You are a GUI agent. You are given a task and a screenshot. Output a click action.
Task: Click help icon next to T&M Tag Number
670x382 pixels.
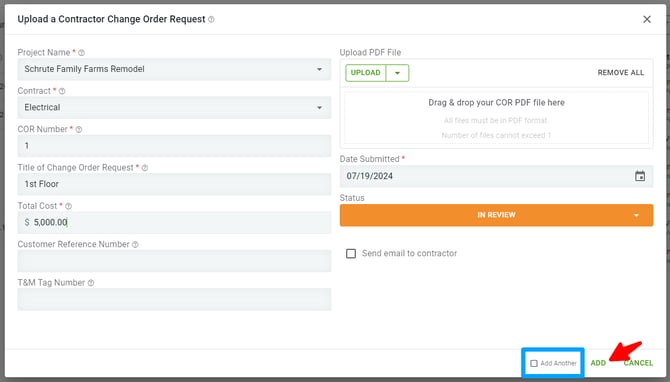click(91, 283)
